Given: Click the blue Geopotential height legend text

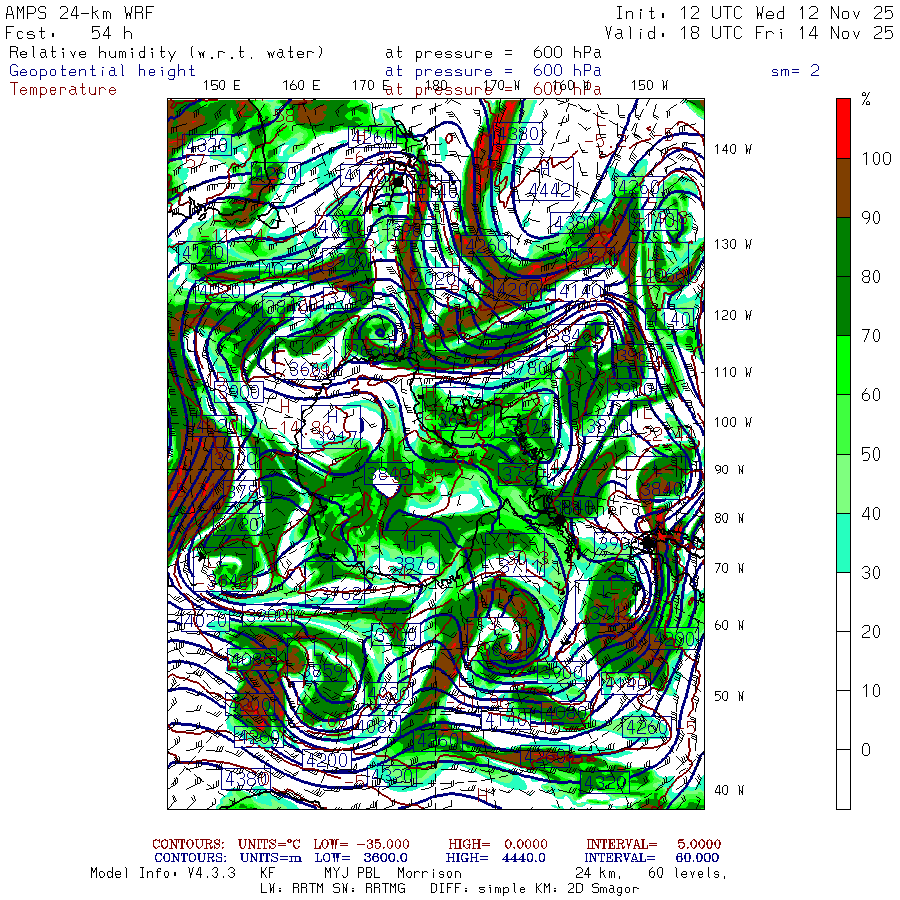Looking at the screenshot, I should tap(103, 71).
